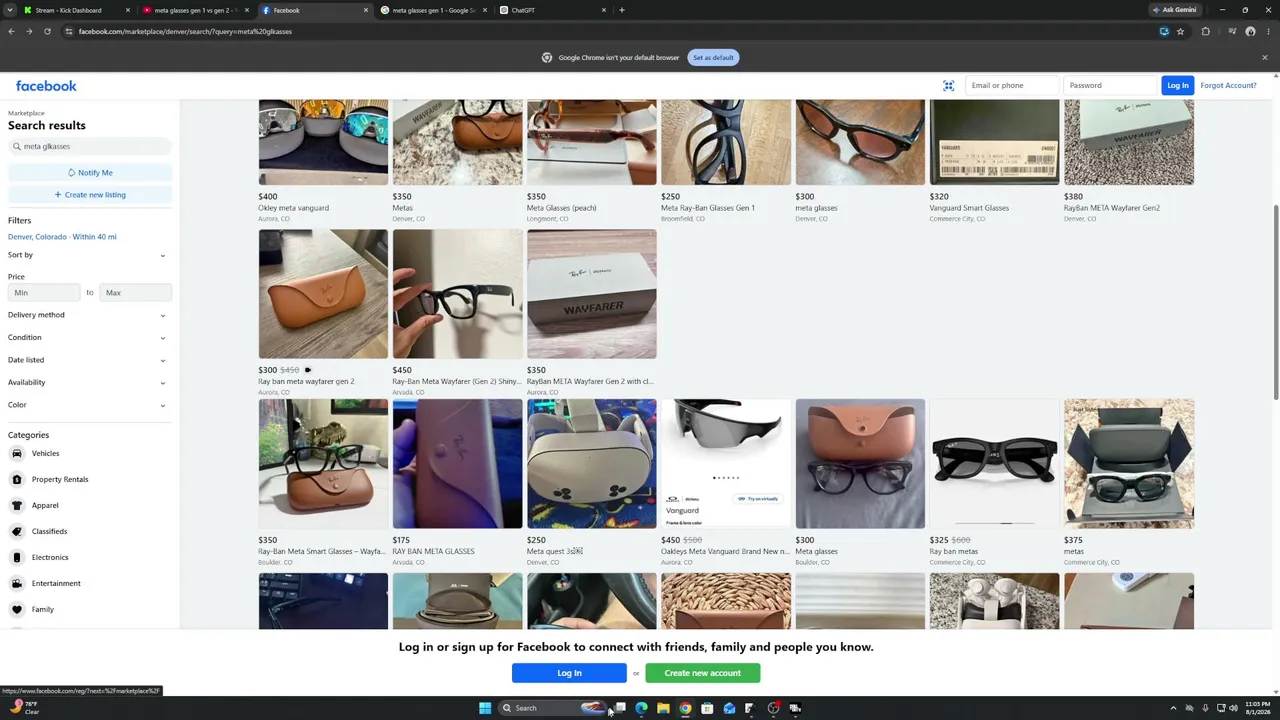
Task: Show hidden system tray icons
Action: pyautogui.click(x=1173, y=708)
